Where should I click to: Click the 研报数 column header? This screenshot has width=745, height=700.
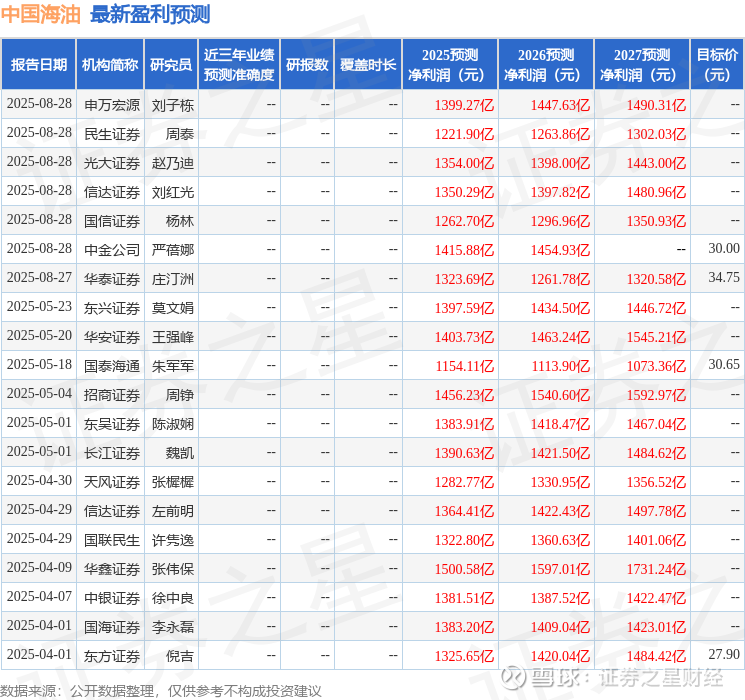307,65
